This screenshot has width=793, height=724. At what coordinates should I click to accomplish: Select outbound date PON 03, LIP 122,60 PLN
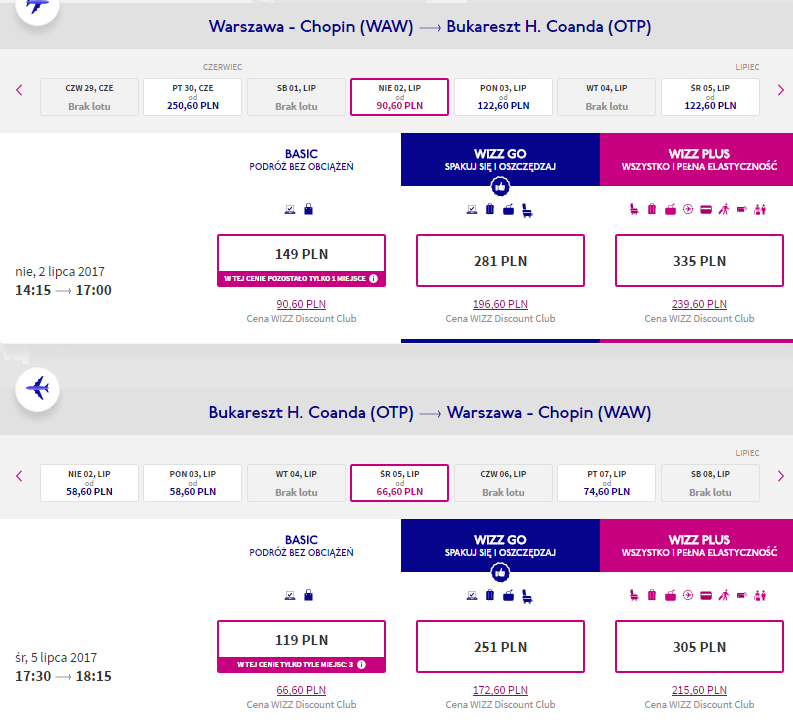pos(503,97)
